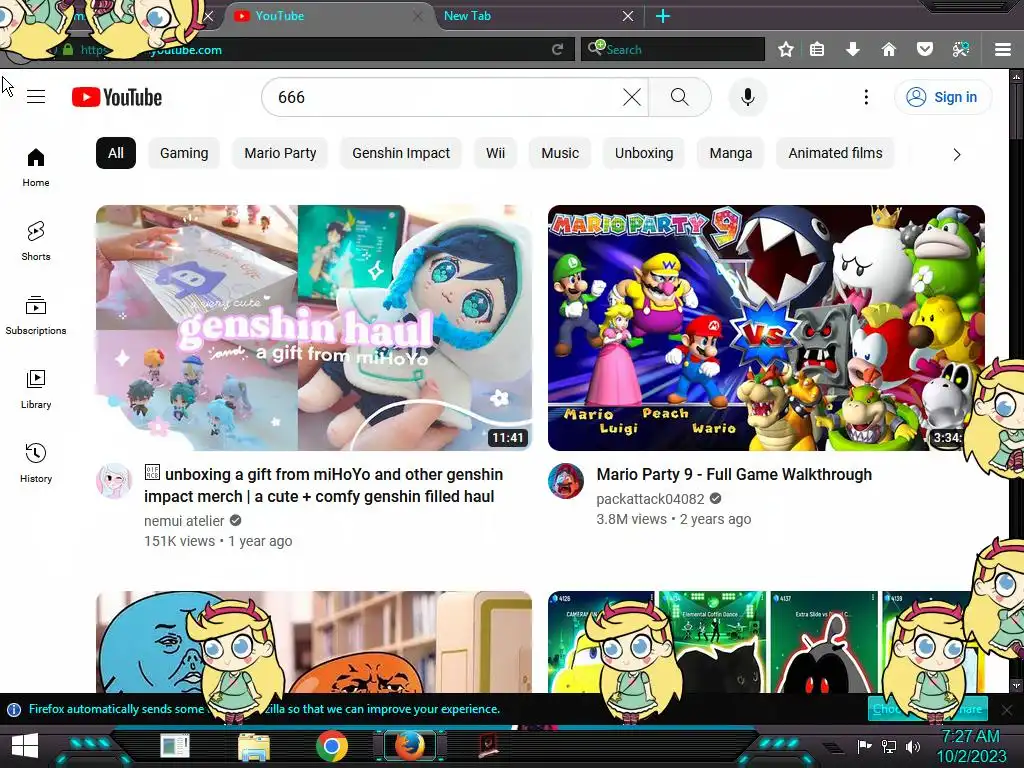Viewport: 1024px width, 768px height.
Task: Go to Home in sidebar
Action: [x=36, y=167]
